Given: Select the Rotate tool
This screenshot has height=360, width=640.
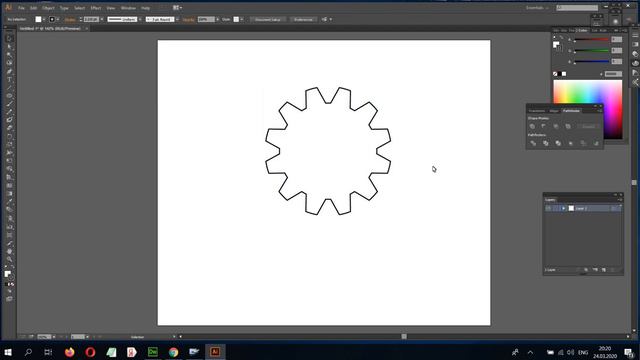Looking at the screenshot, I should pyautogui.click(x=9, y=136).
